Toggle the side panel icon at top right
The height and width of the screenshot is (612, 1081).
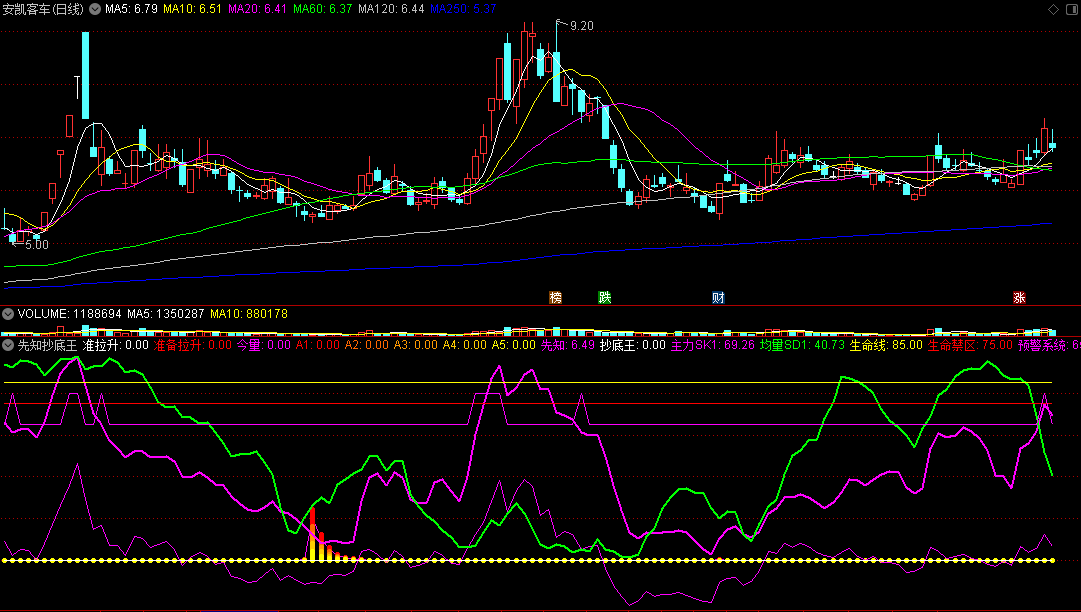point(1073,9)
